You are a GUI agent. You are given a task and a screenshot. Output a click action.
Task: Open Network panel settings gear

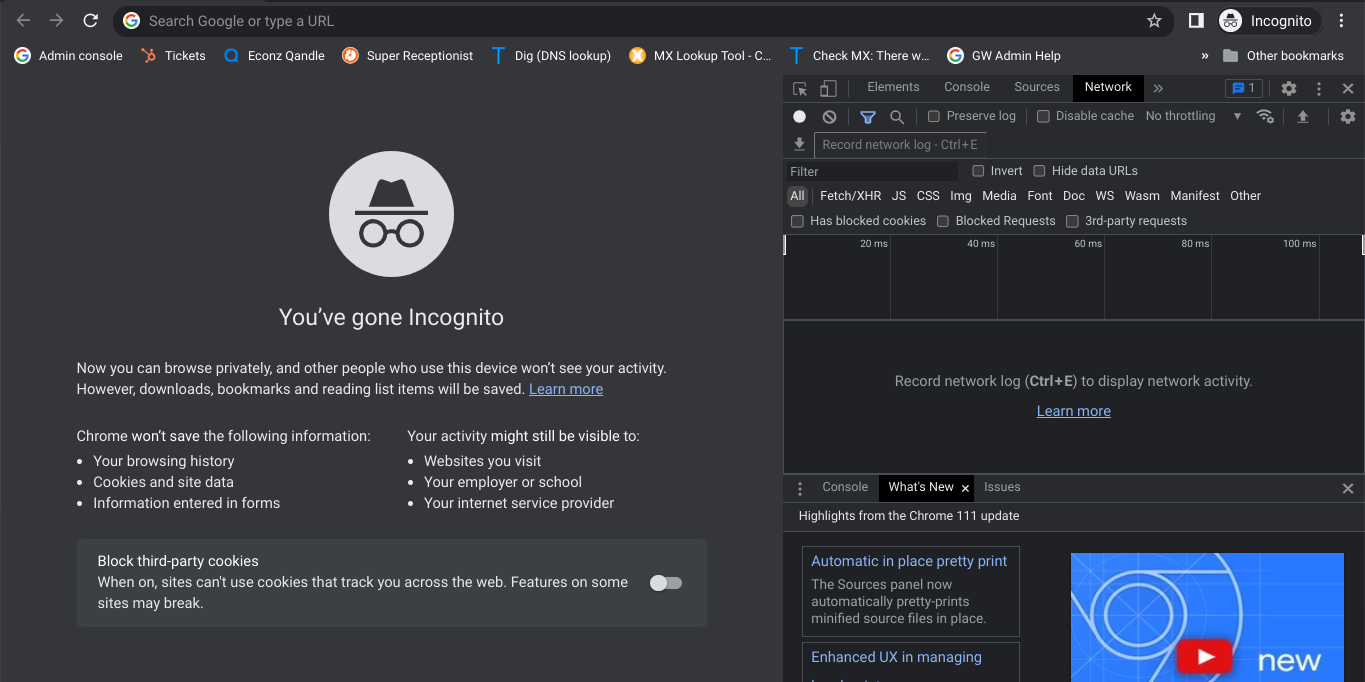[x=1348, y=116]
